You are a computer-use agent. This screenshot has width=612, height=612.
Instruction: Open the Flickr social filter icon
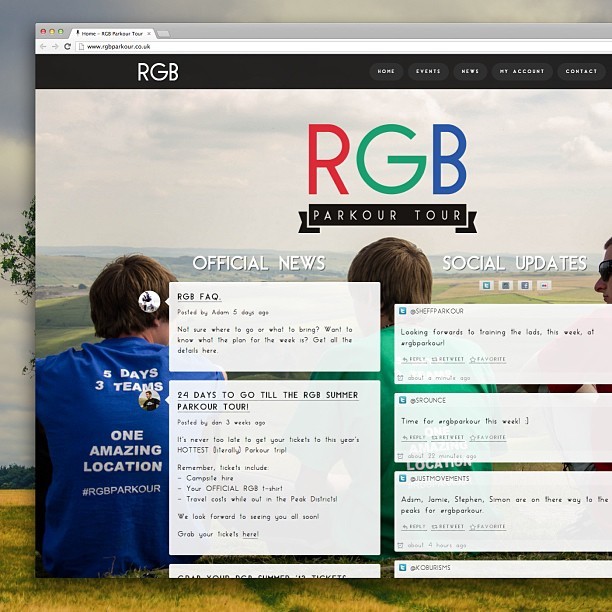(x=544, y=286)
